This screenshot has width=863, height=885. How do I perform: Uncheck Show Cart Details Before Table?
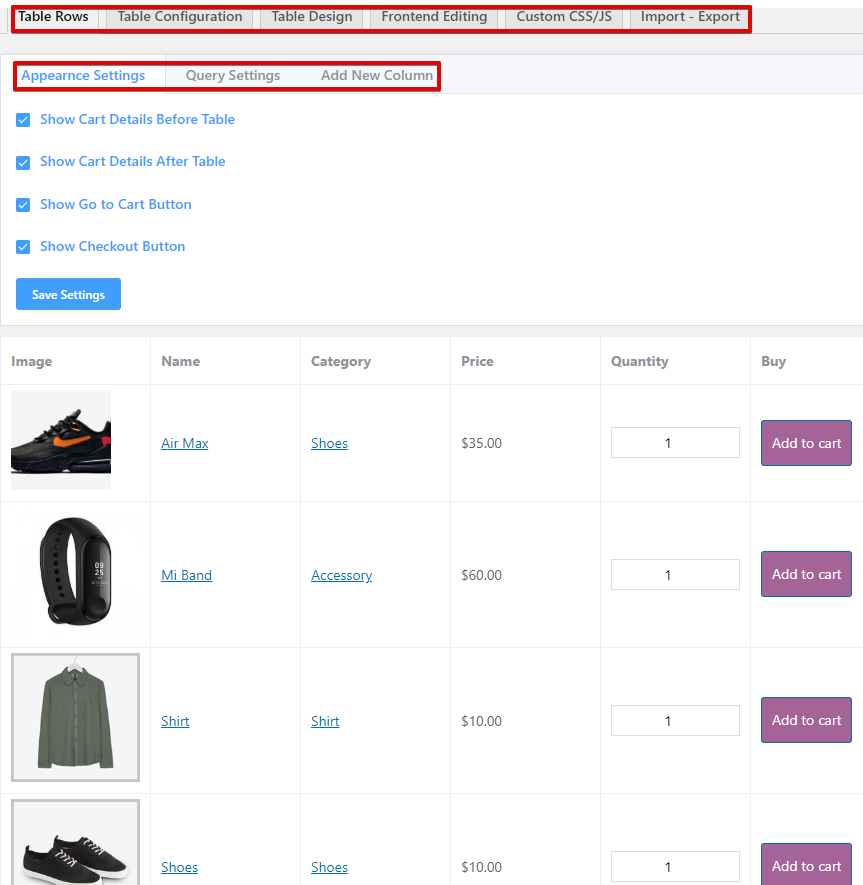pos(23,120)
